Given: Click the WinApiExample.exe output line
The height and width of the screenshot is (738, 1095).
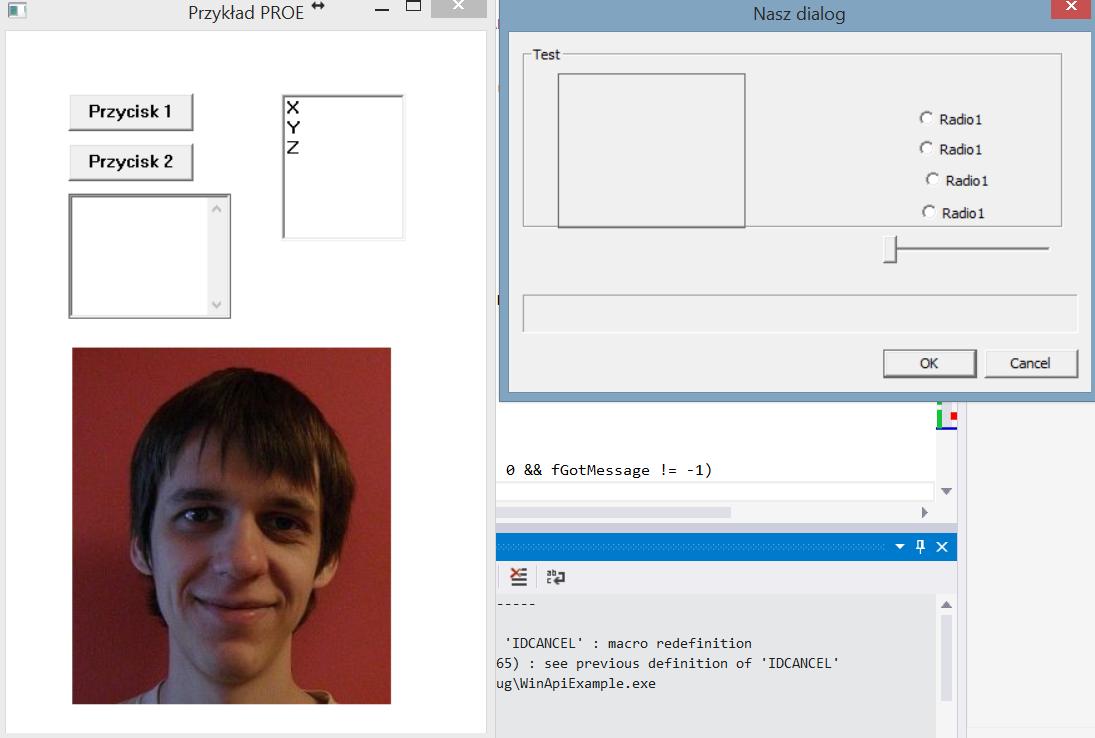Looking at the screenshot, I should [576, 684].
